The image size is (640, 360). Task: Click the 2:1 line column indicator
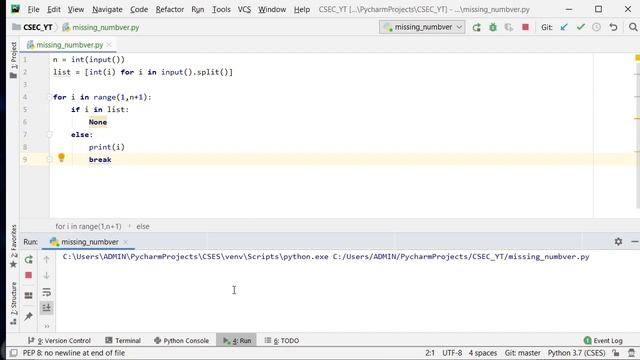pos(430,353)
